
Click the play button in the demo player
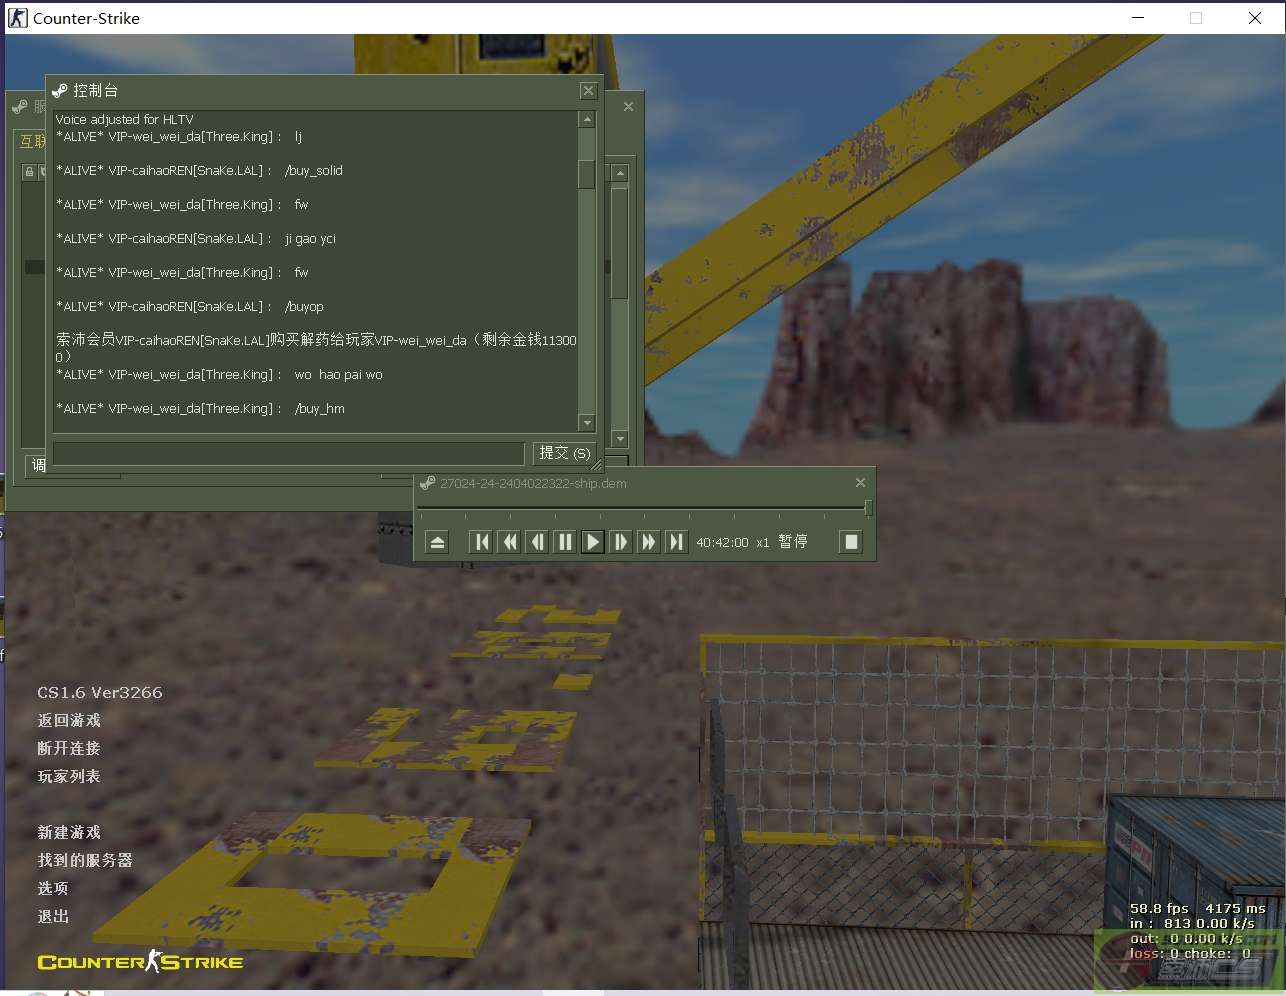[593, 542]
